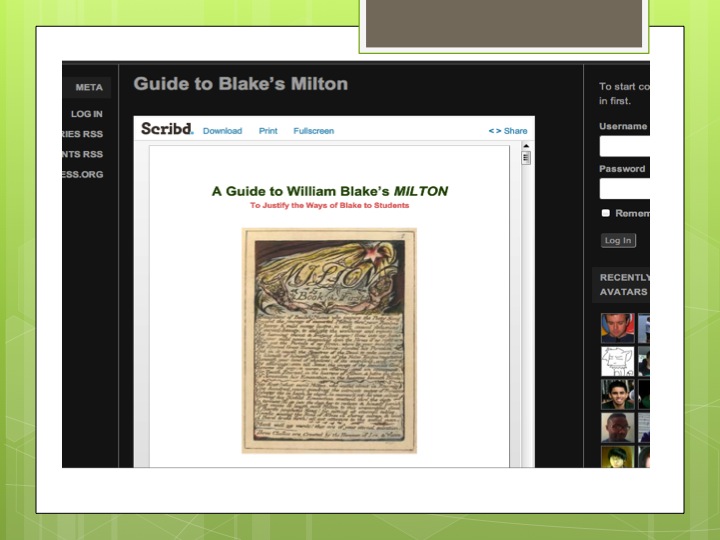Click the Milton title page illustration
The image size is (720, 540).
(329, 341)
